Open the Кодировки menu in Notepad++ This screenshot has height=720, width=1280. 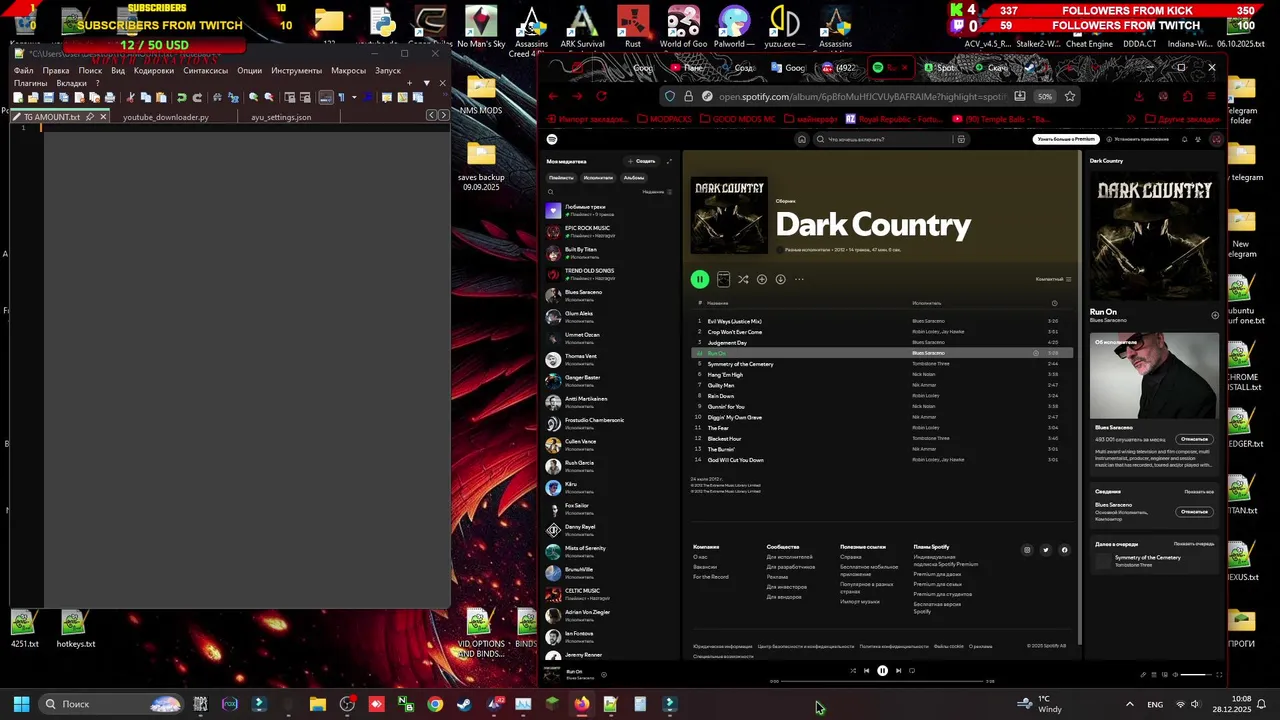point(154,71)
